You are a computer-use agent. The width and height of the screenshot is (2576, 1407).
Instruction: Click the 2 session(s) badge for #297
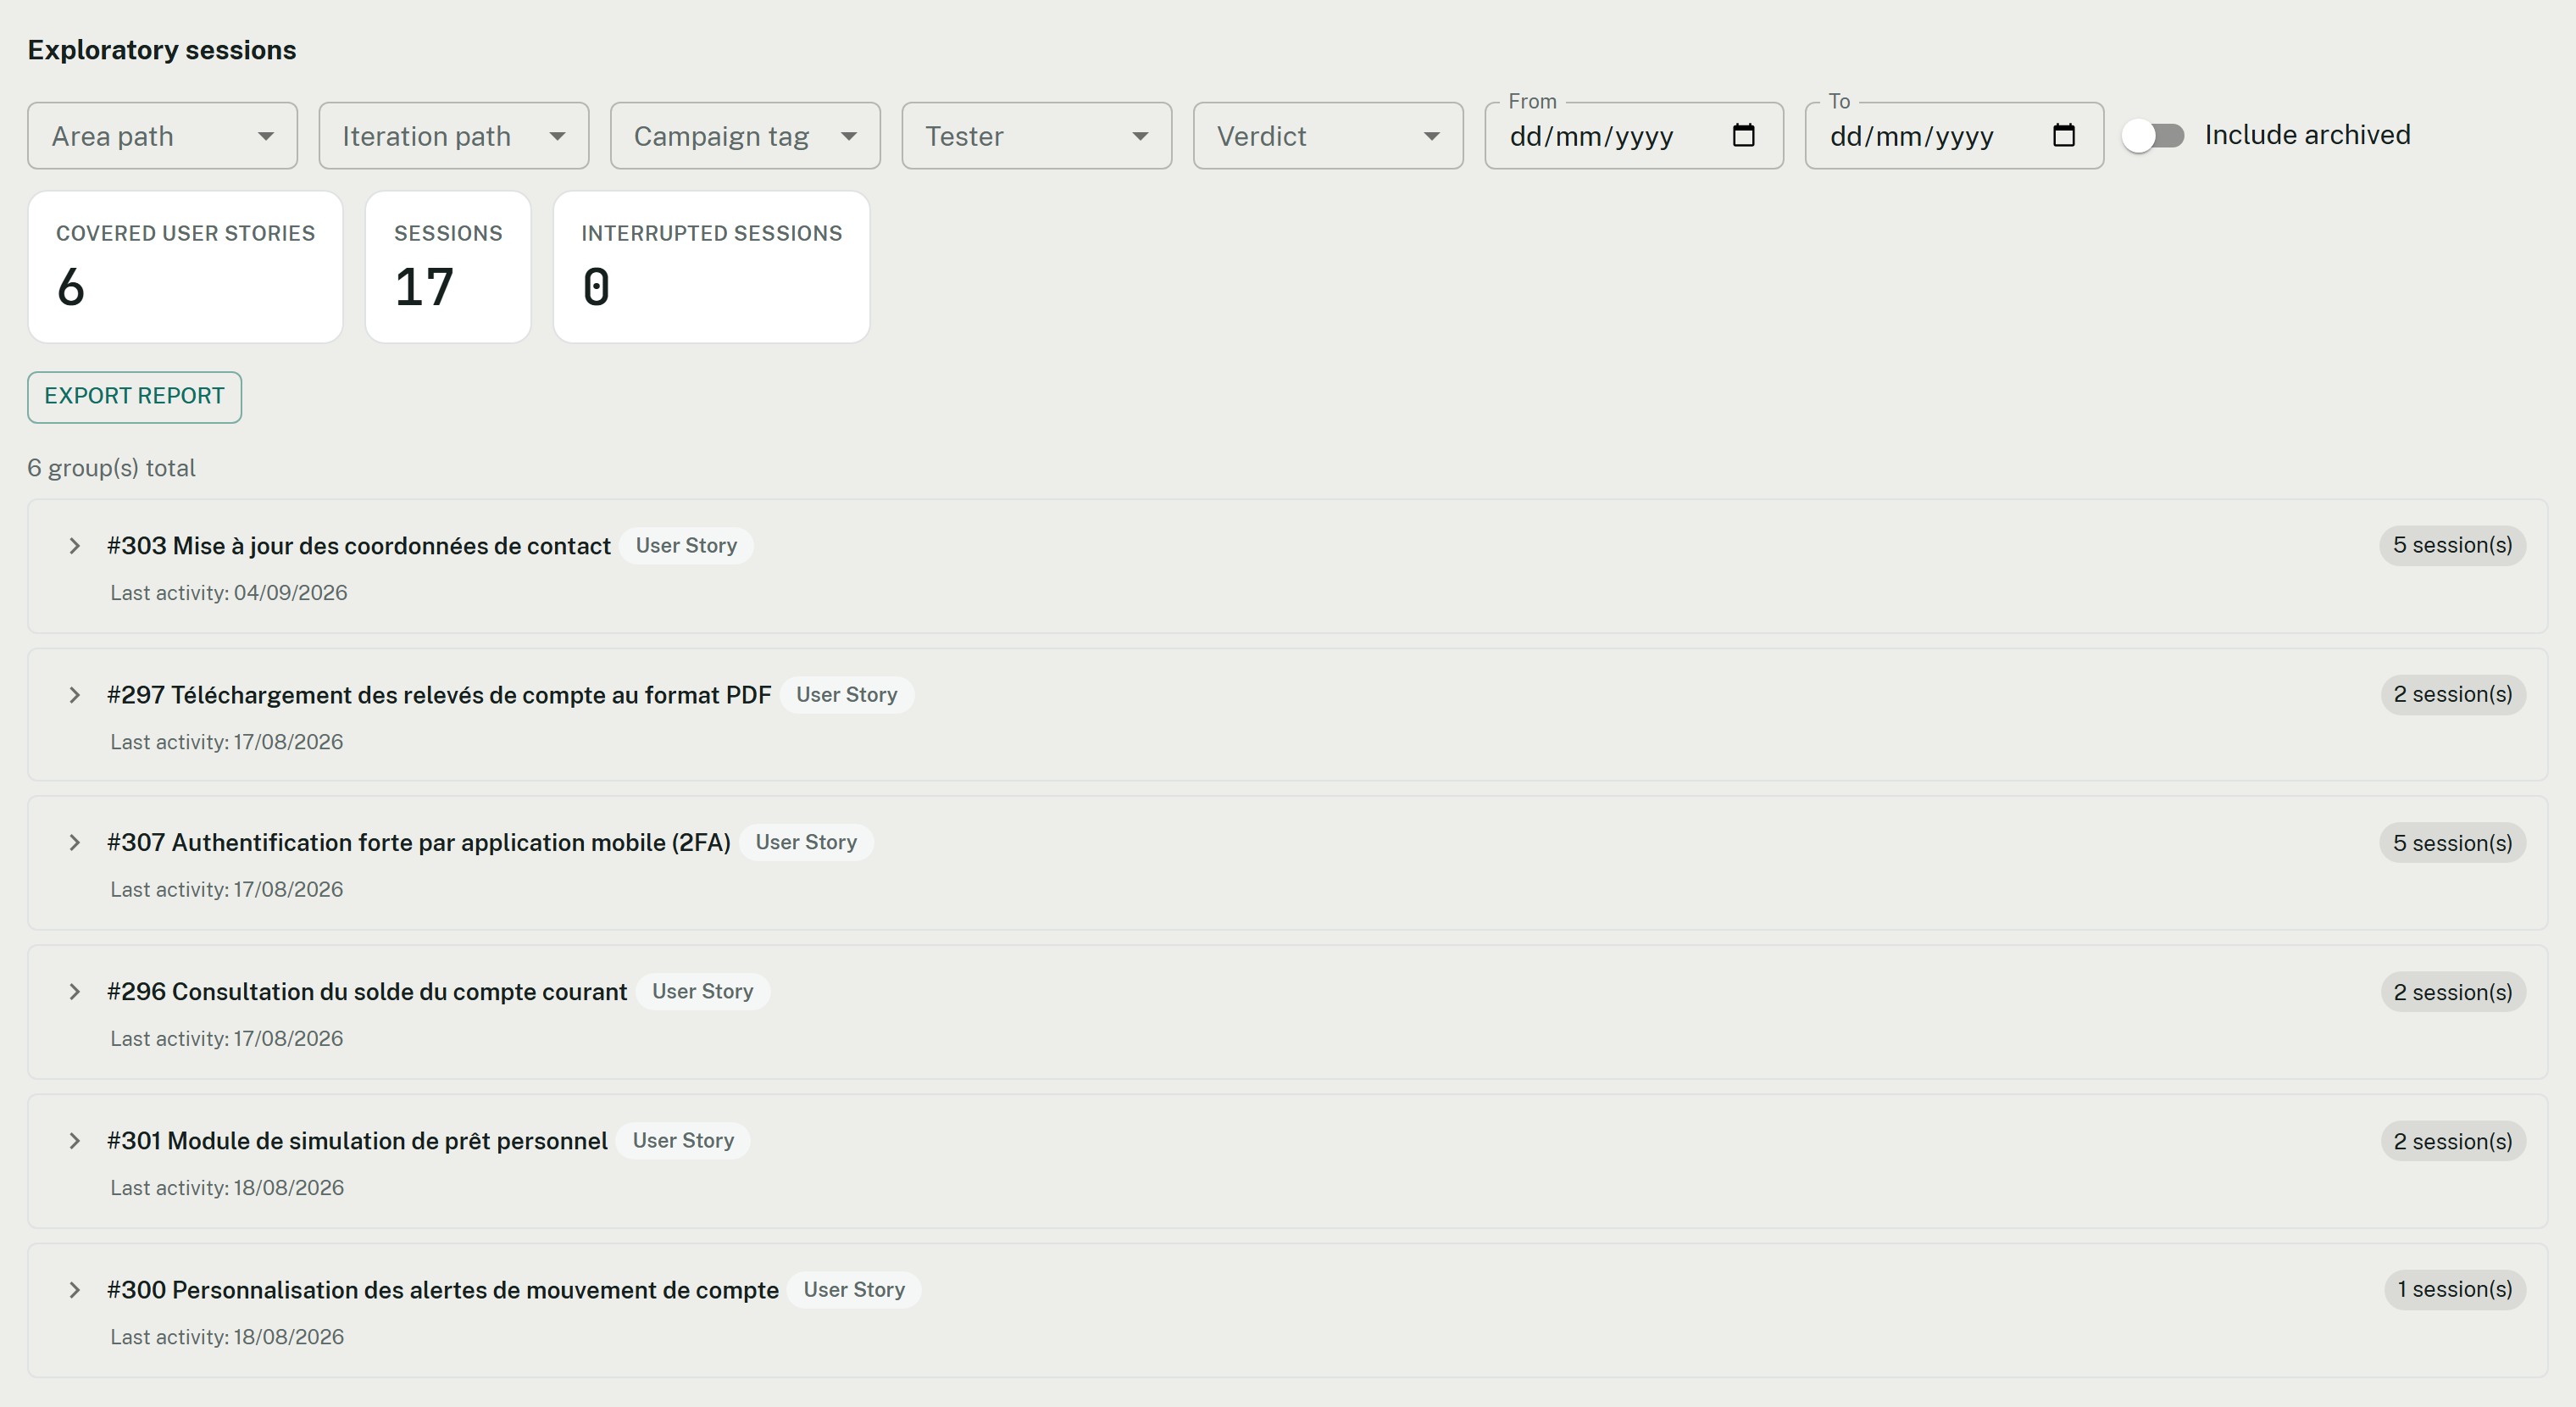tap(2452, 695)
